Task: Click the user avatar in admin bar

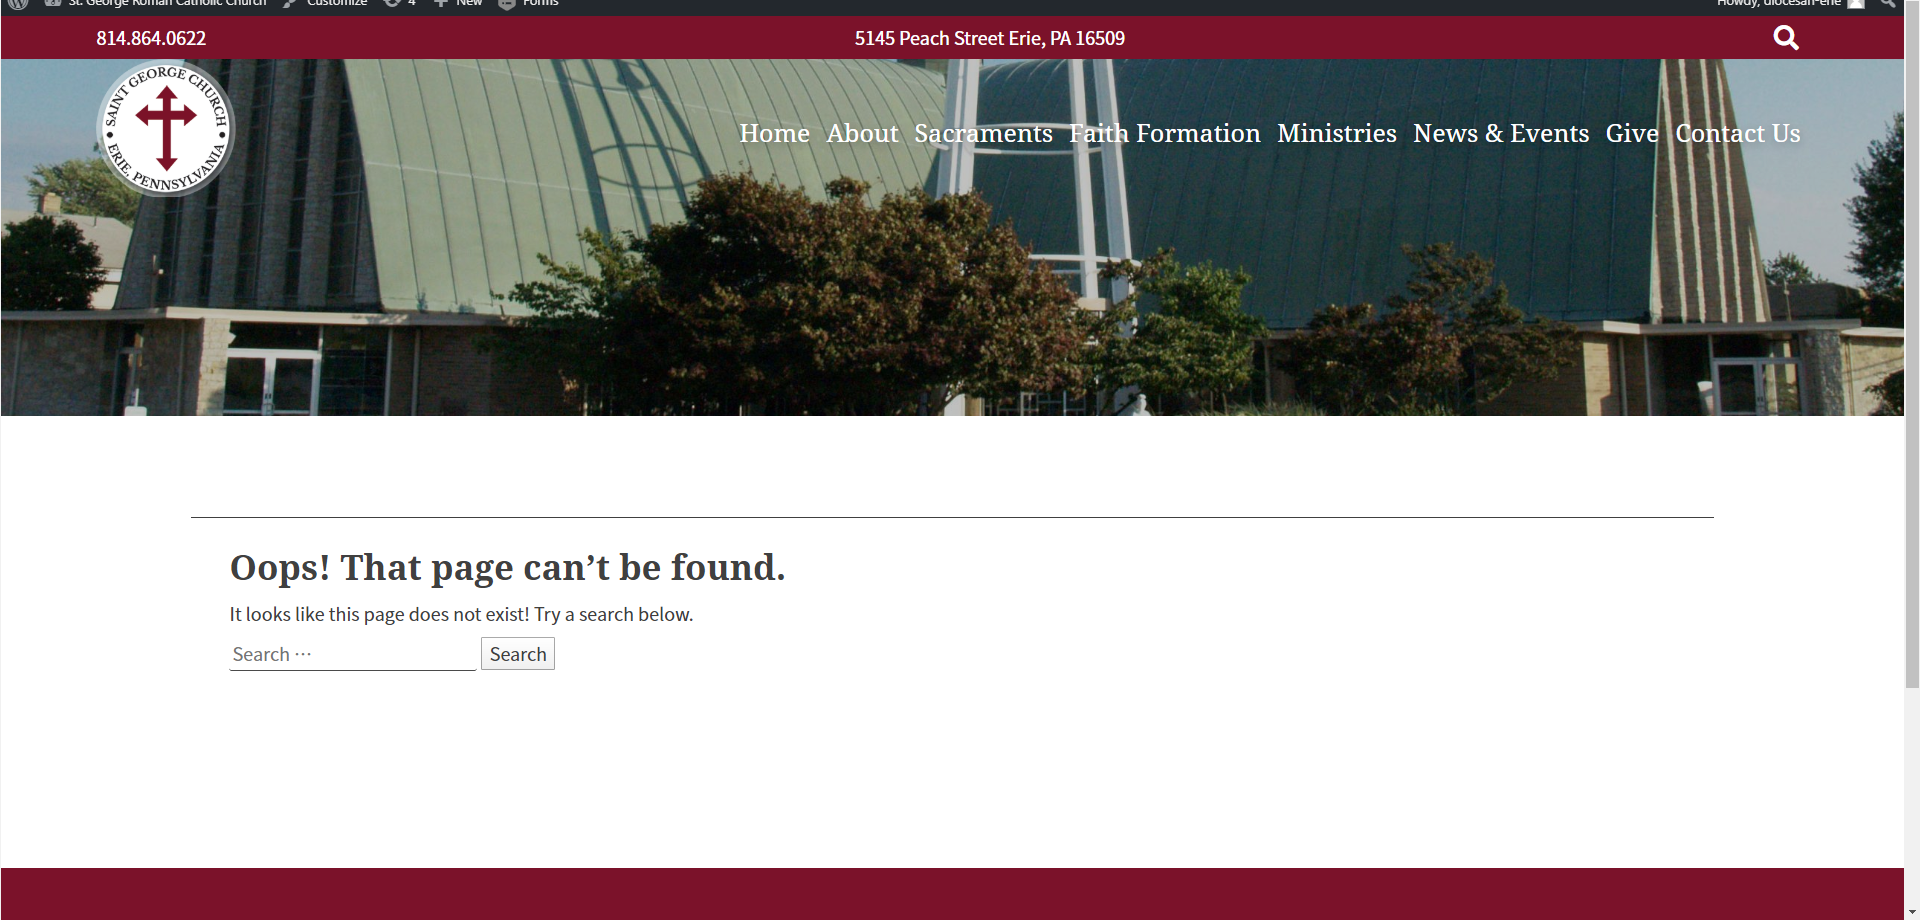Action: pos(1856,4)
